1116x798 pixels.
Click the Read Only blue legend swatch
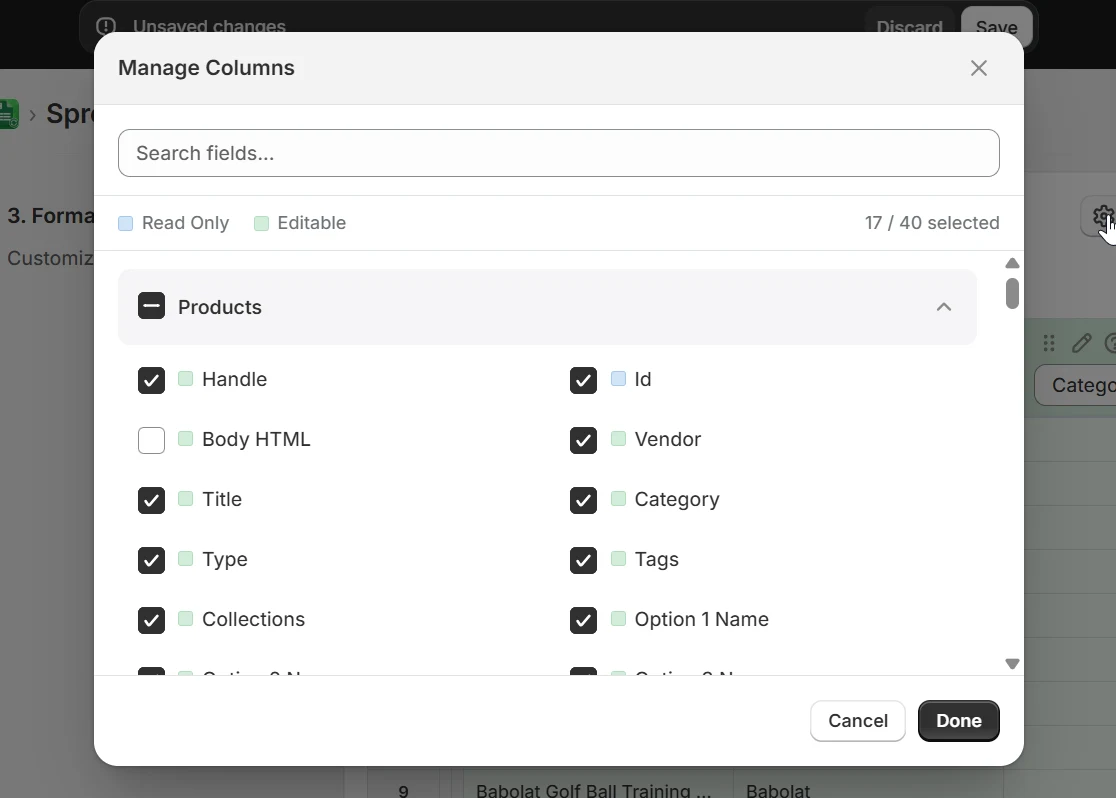[125, 224]
